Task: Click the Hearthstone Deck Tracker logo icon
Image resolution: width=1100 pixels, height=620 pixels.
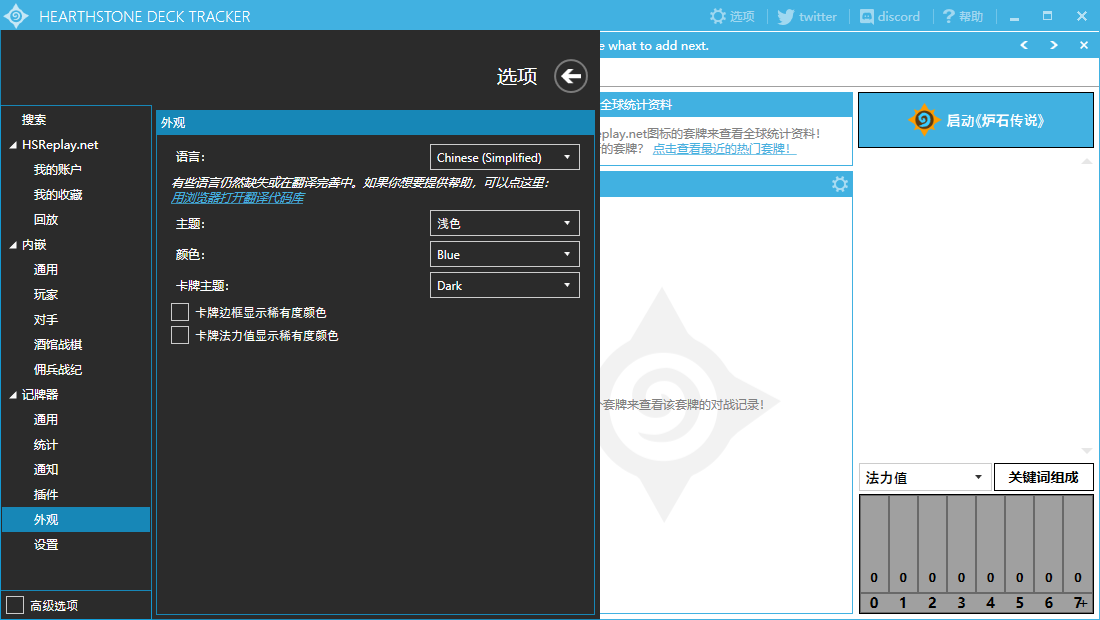Action: click(15, 15)
